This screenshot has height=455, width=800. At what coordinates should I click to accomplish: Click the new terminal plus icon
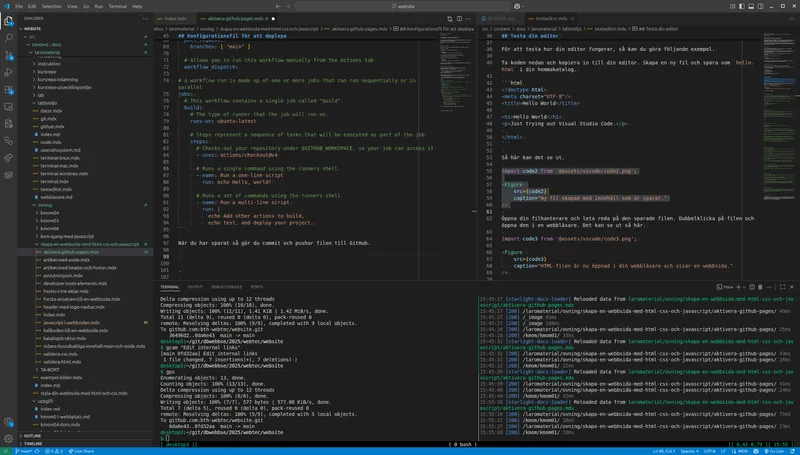[x=738, y=287]
